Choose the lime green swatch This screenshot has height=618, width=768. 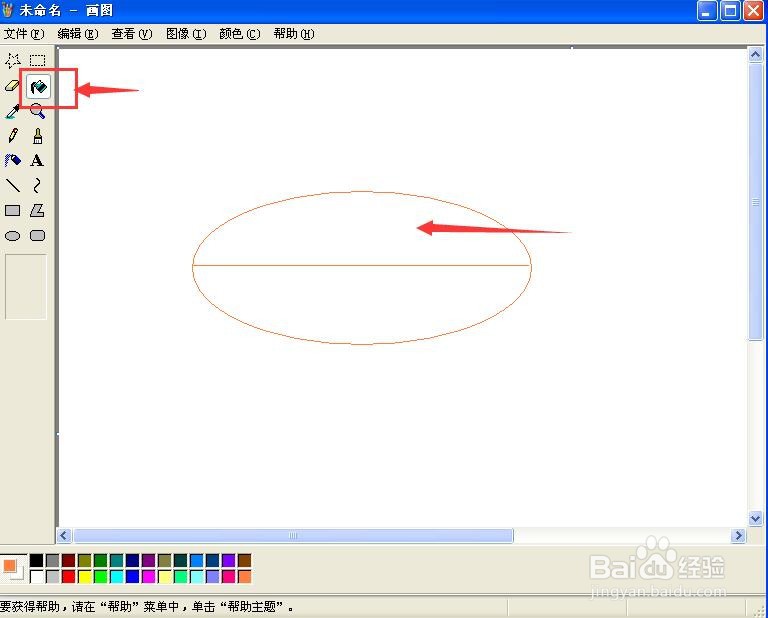[100, 576]
